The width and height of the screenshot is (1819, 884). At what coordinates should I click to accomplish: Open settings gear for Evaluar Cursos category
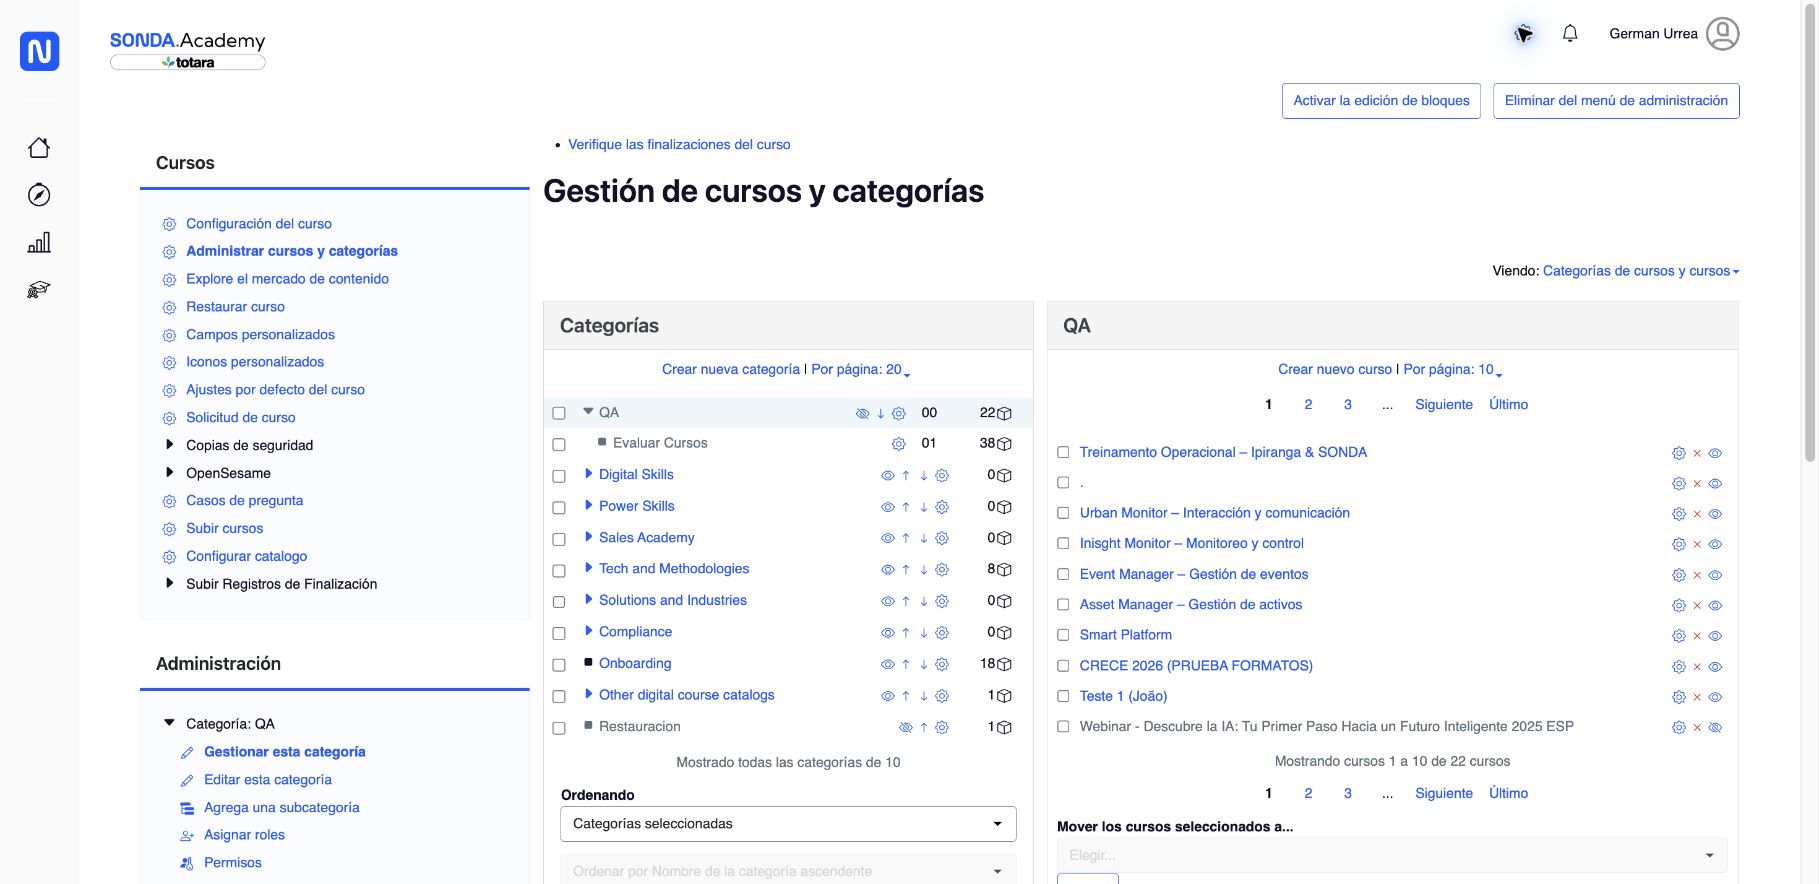click(899, 444)
